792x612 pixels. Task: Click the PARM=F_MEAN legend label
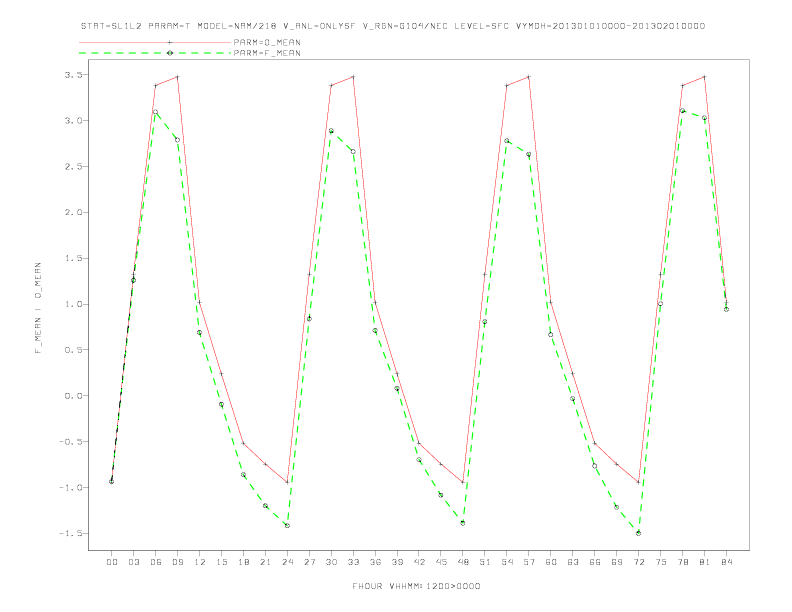(x=267, y=53)
